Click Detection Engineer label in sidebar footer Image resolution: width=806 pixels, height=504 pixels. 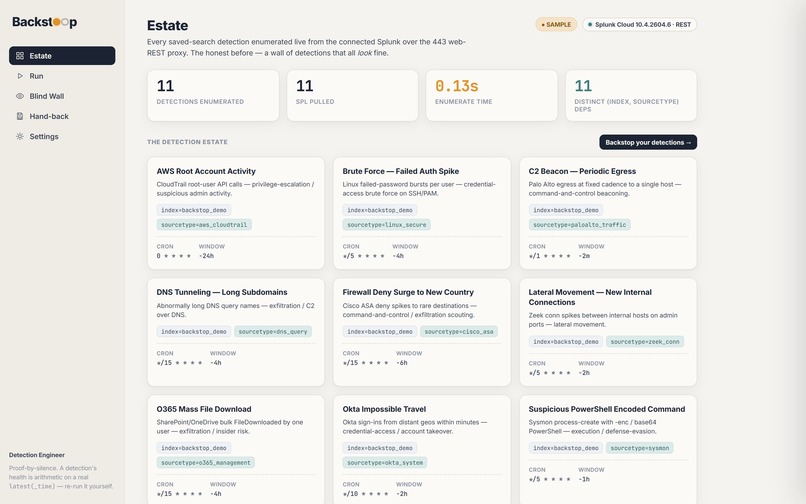tap(36, 455)
